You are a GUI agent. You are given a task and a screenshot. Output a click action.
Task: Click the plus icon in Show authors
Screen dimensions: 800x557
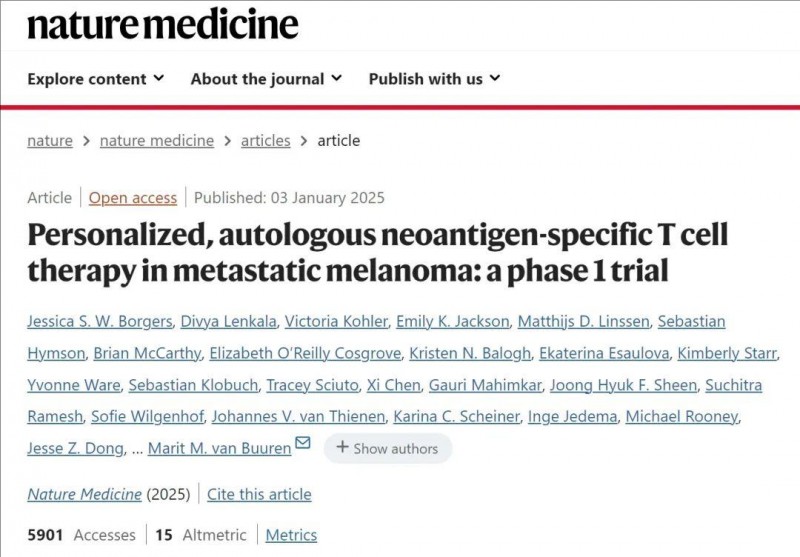[342, 447]
